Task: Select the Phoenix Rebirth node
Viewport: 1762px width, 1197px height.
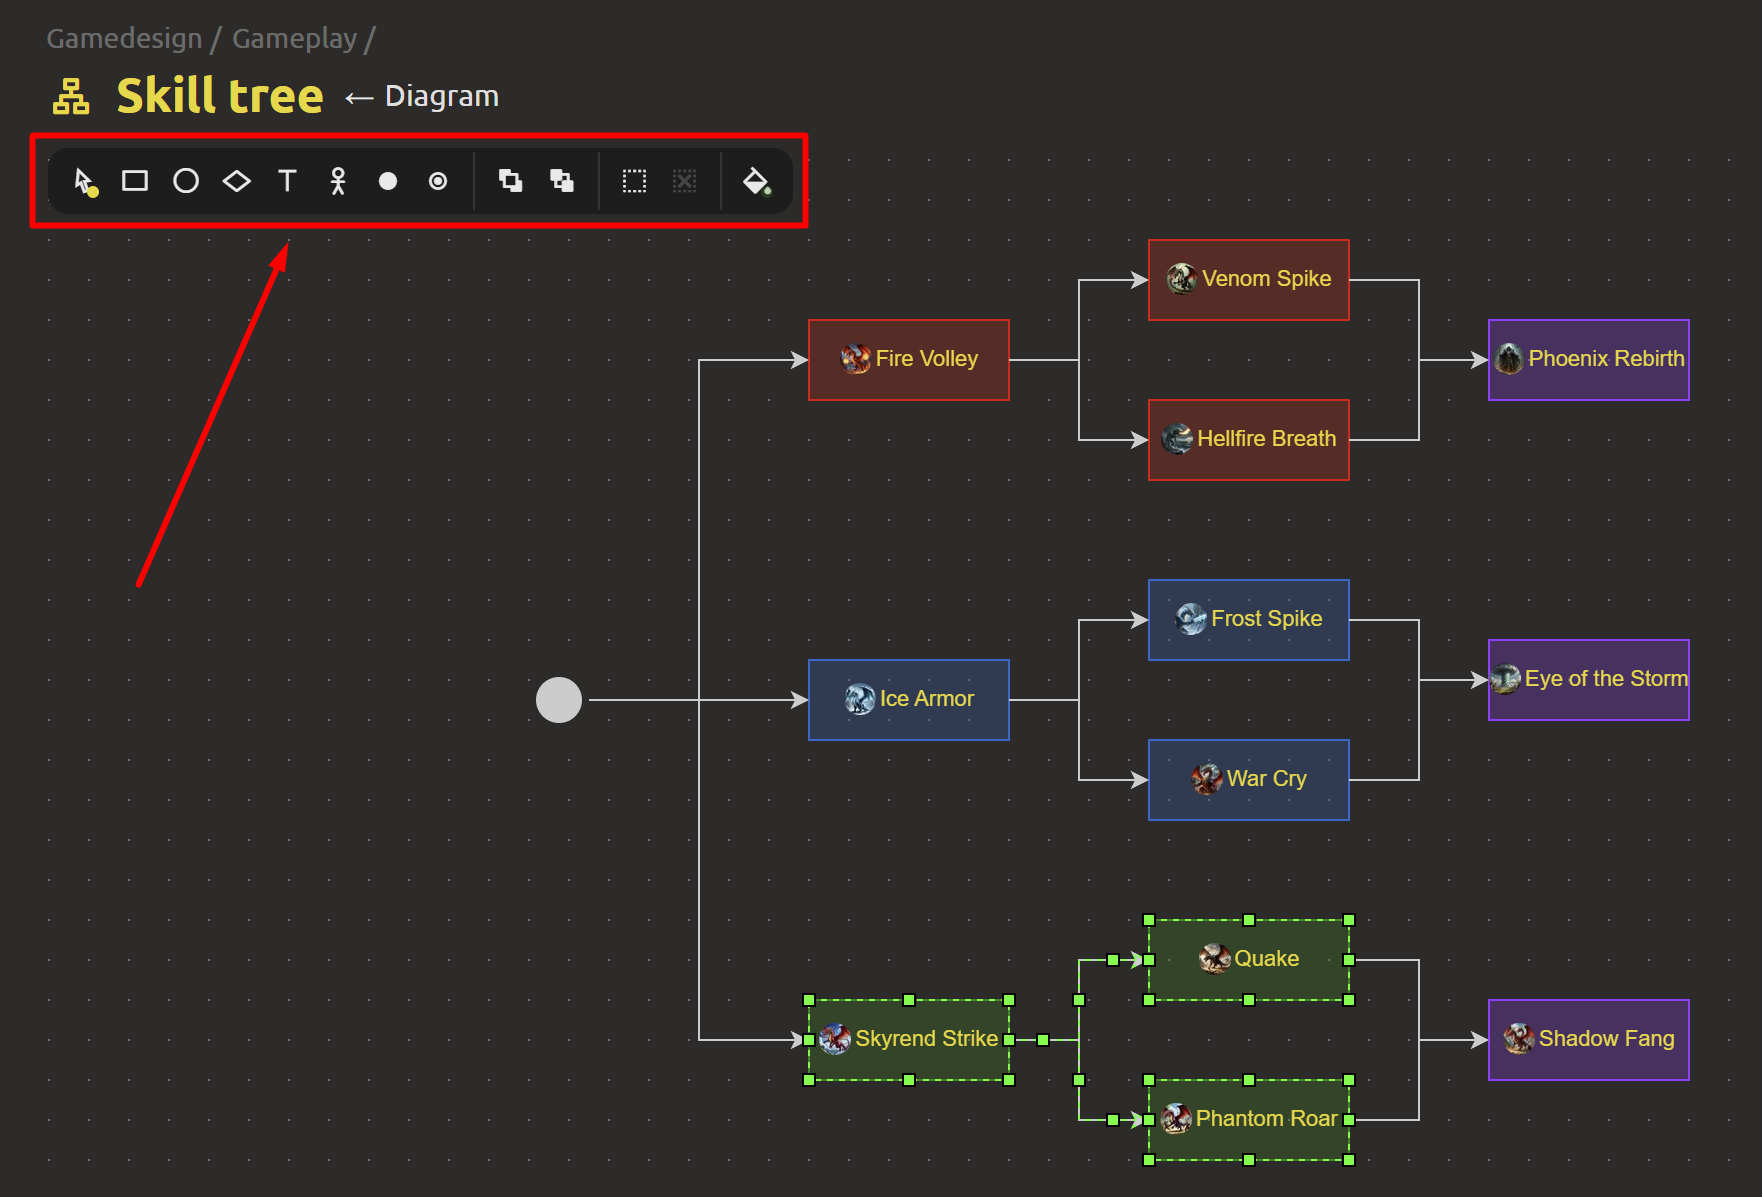Action: [1588, 360]
